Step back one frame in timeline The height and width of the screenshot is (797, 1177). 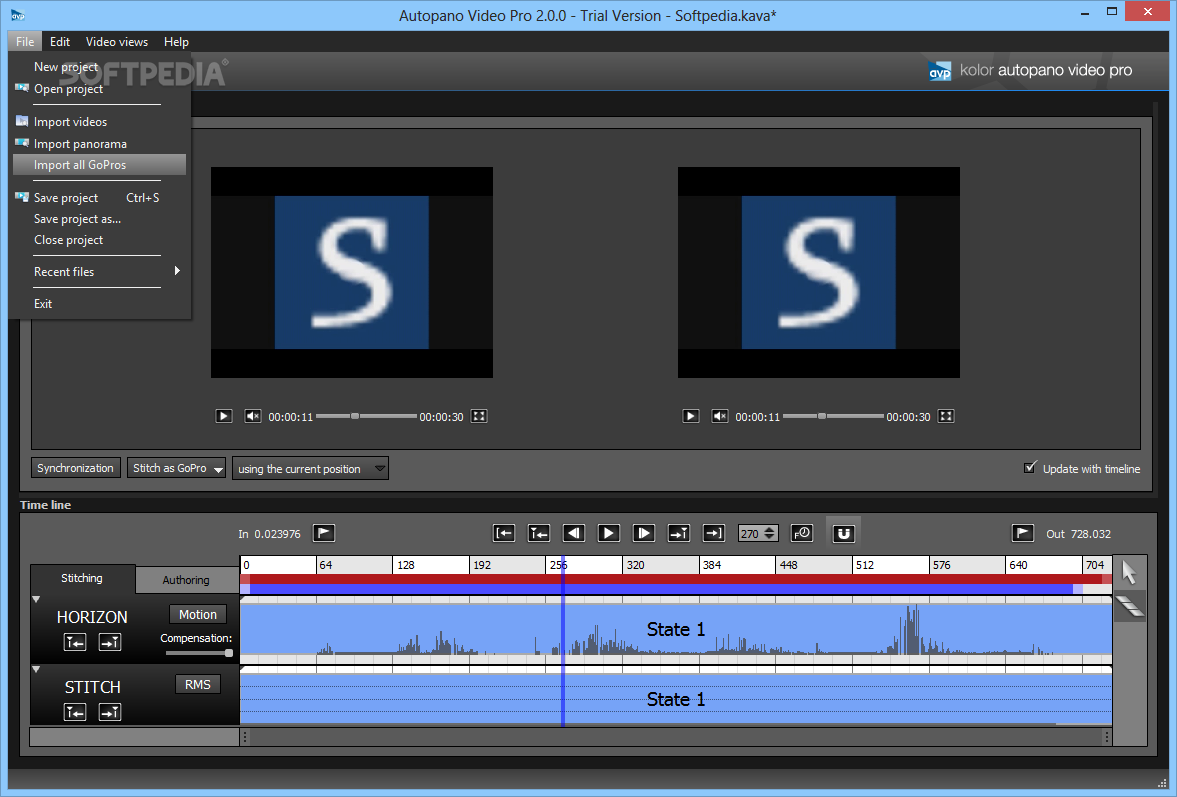tap(573, 533)
